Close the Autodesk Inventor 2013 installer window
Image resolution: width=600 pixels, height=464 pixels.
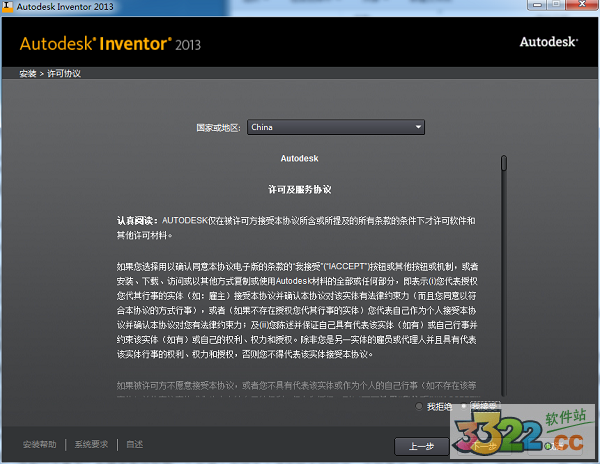coord(582,5)
